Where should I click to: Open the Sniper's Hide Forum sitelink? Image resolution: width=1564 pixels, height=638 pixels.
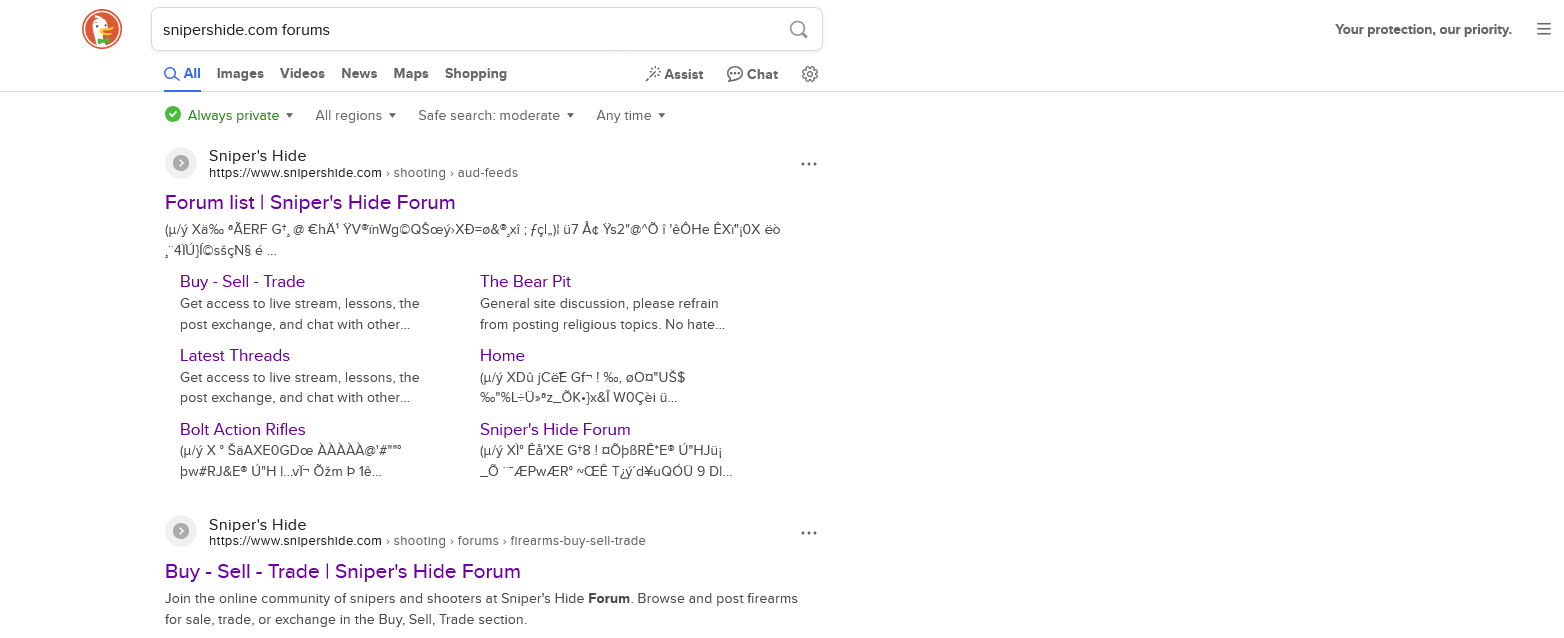click(555, 429)
